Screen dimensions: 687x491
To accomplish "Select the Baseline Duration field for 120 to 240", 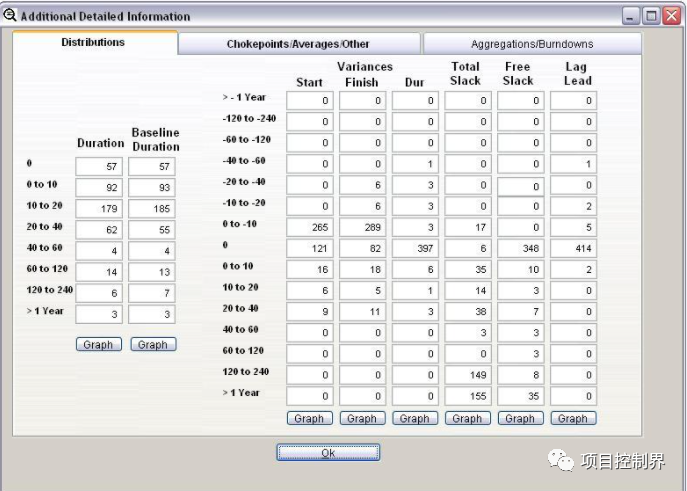I will [152, 293].
